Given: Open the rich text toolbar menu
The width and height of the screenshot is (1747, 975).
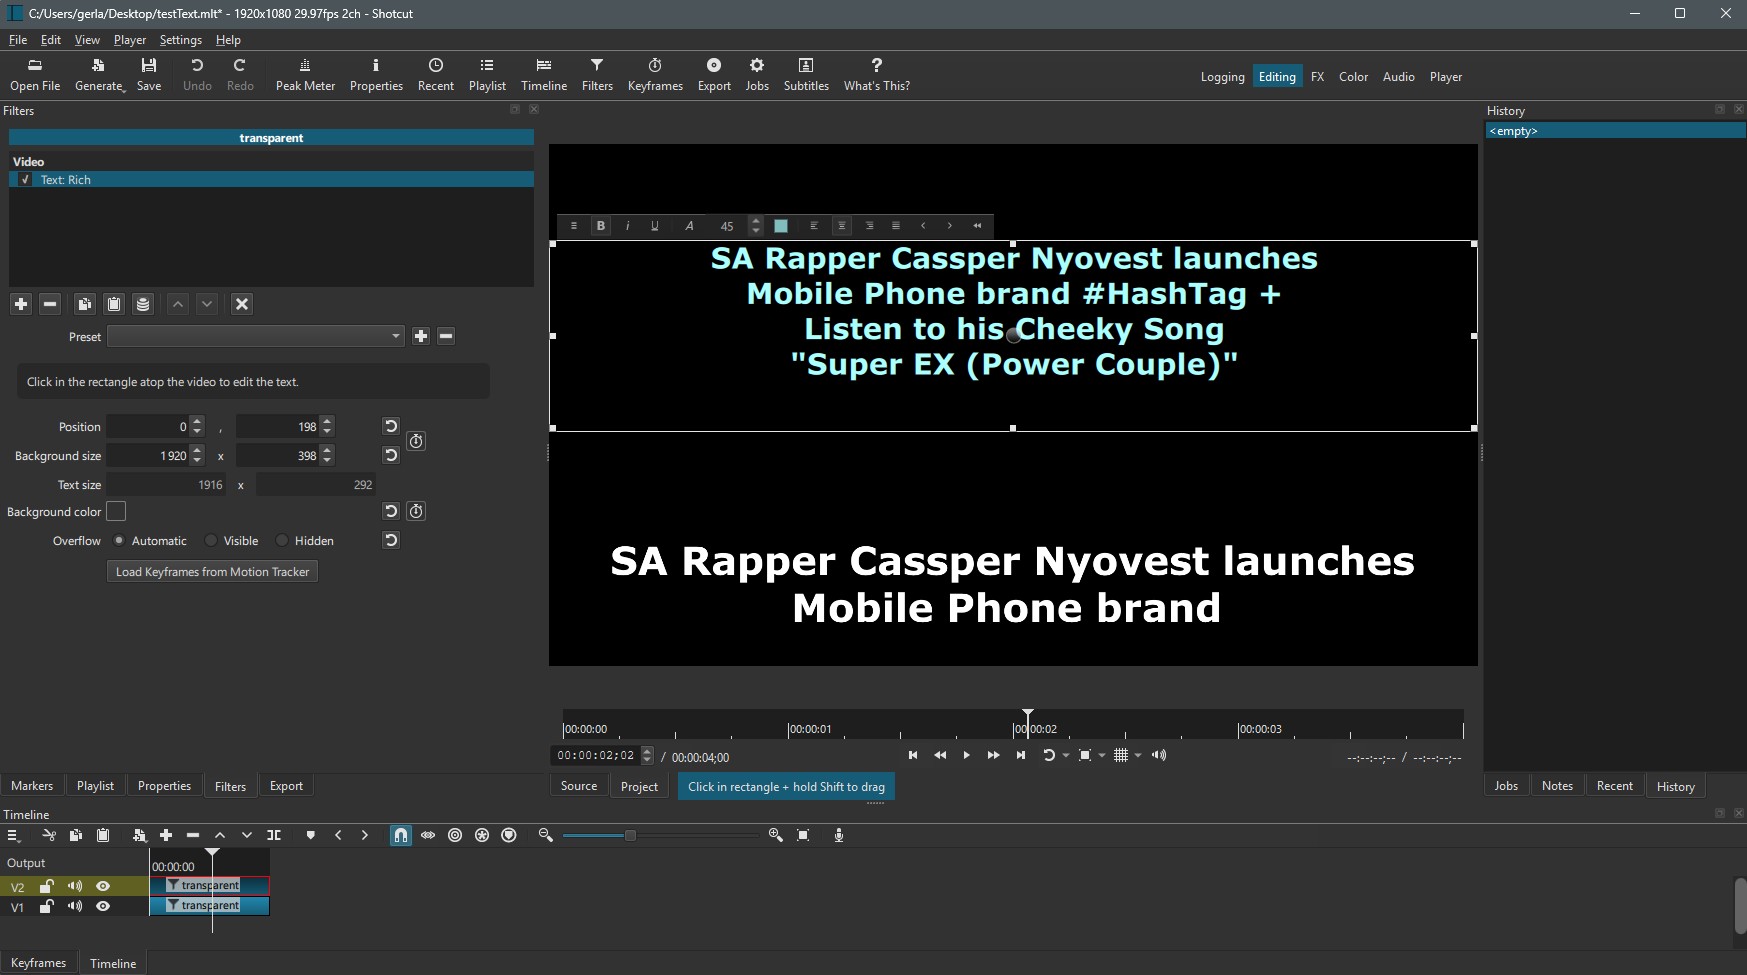Looking at the screenshot, I should tap(574, 226).
